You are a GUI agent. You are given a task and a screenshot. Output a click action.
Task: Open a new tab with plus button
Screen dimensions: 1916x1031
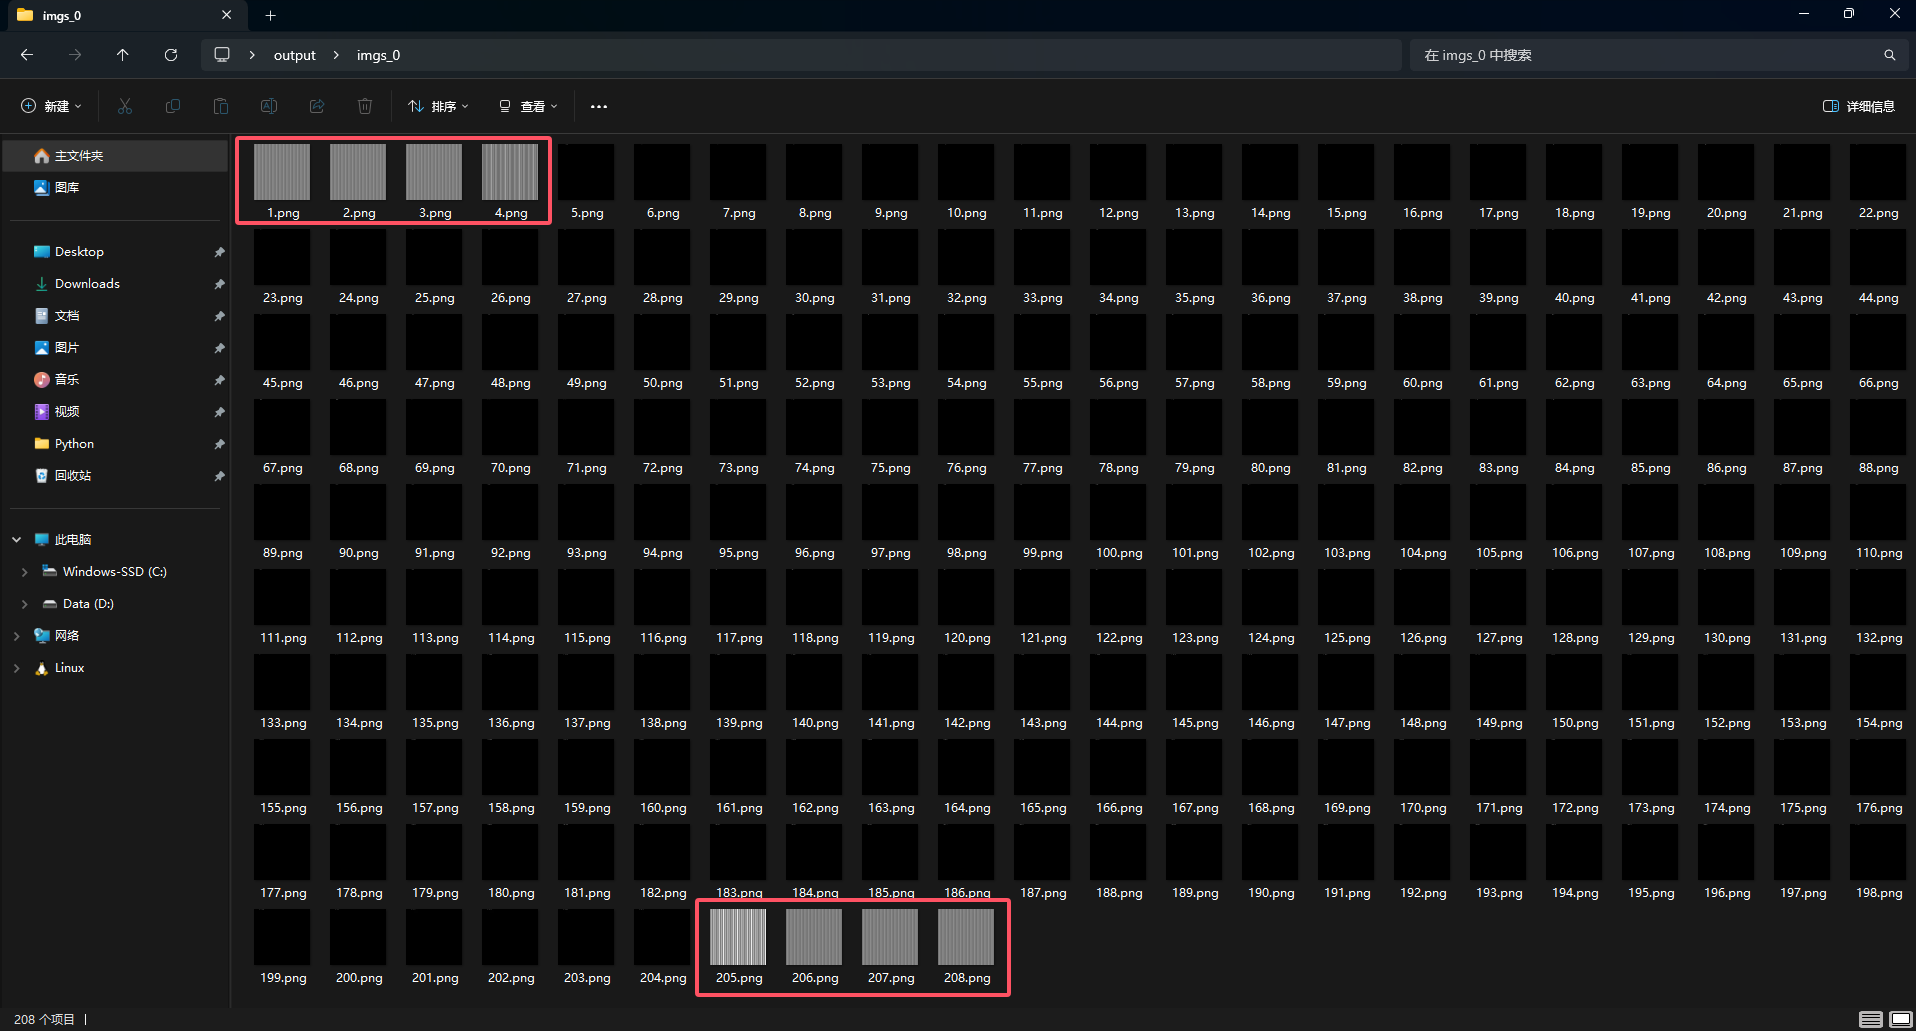tap(270, 15)
